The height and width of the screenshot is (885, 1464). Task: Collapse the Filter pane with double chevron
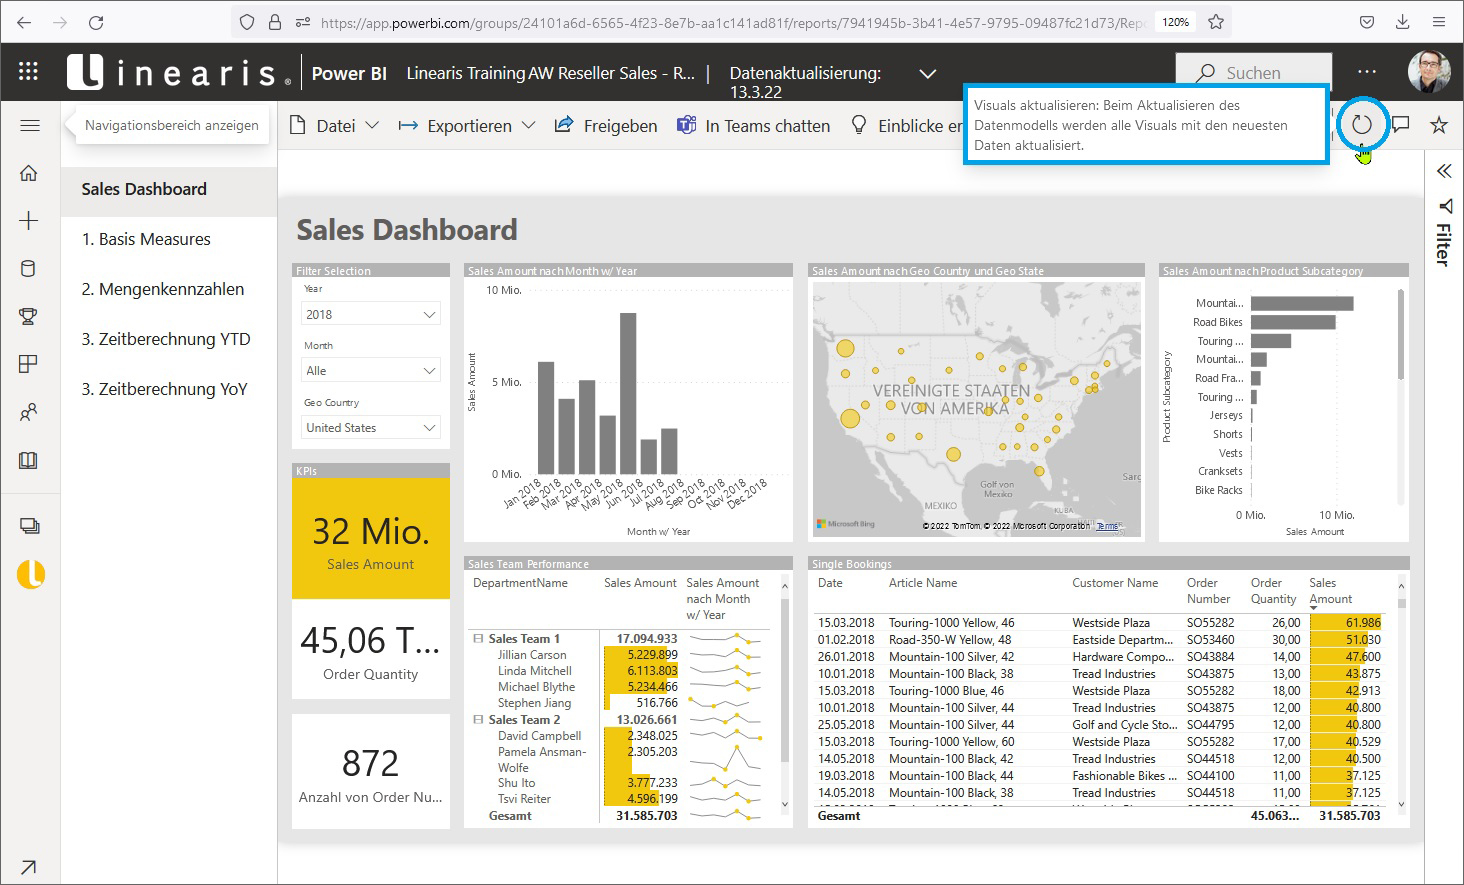[x=1443, y=170]
